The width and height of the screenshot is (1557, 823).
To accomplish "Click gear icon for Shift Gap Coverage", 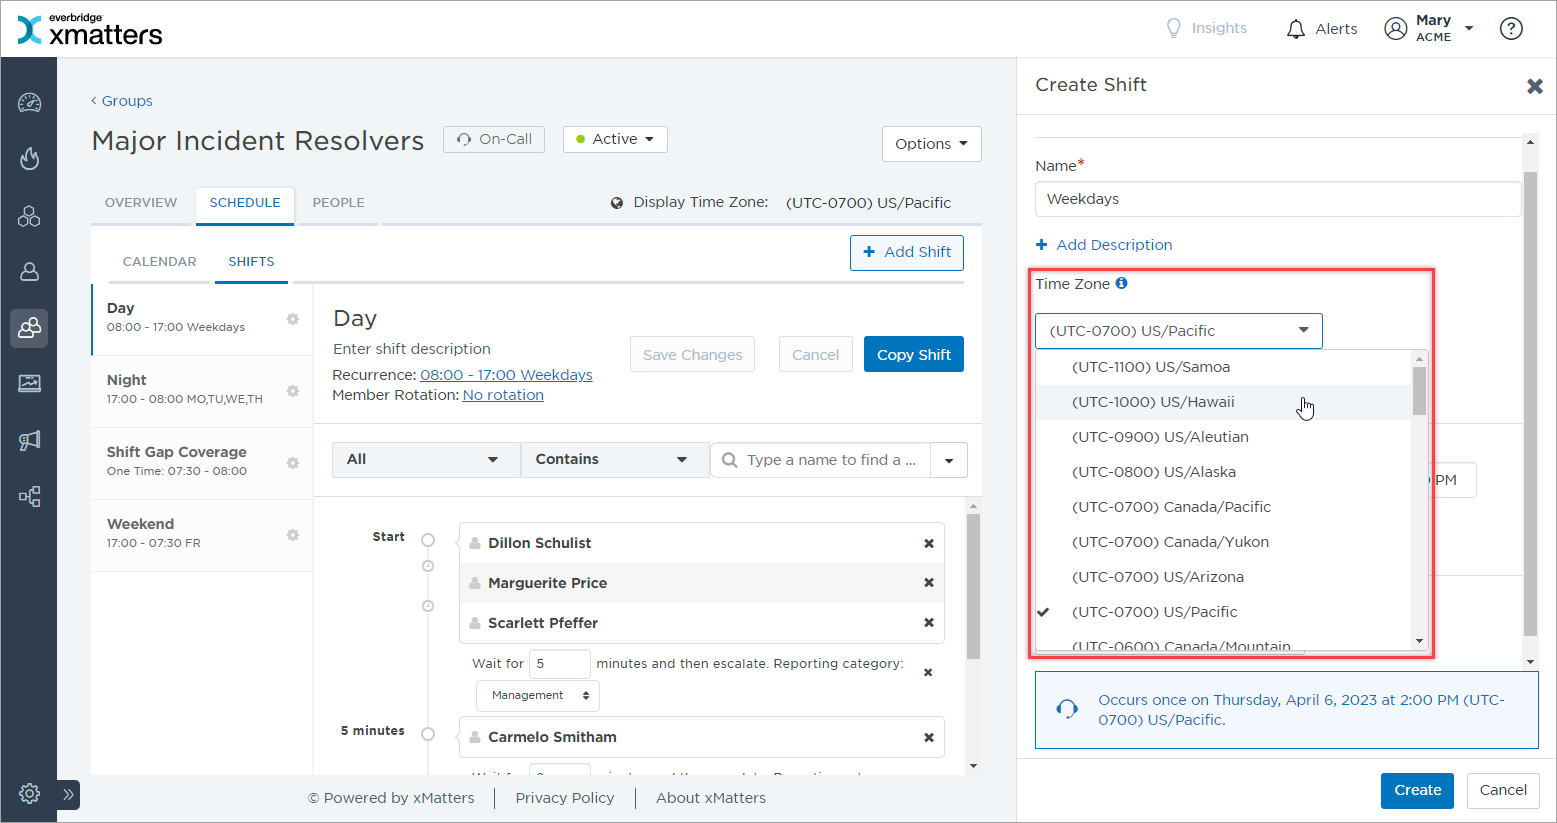I will (x=293, y=463).
